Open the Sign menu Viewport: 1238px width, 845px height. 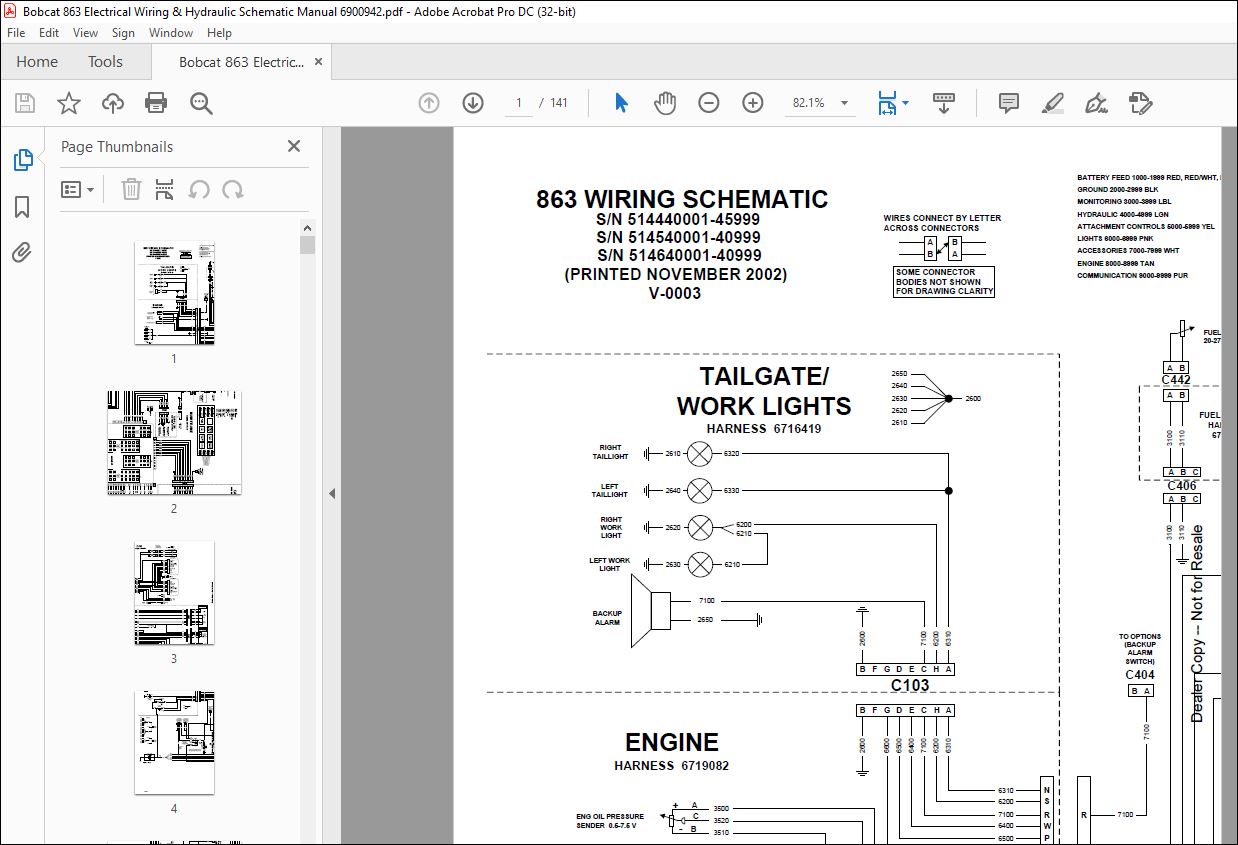123,33
